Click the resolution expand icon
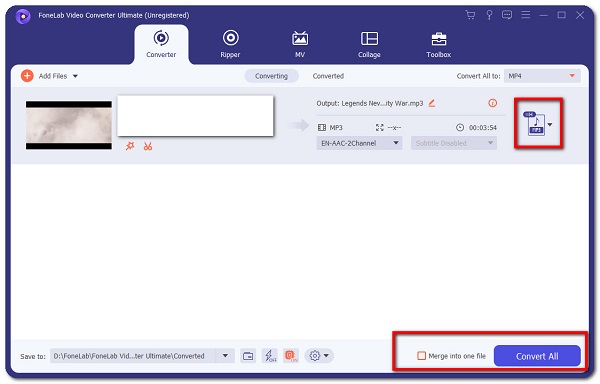Screen dimensions: 600x384 click(x=380, y=127)
